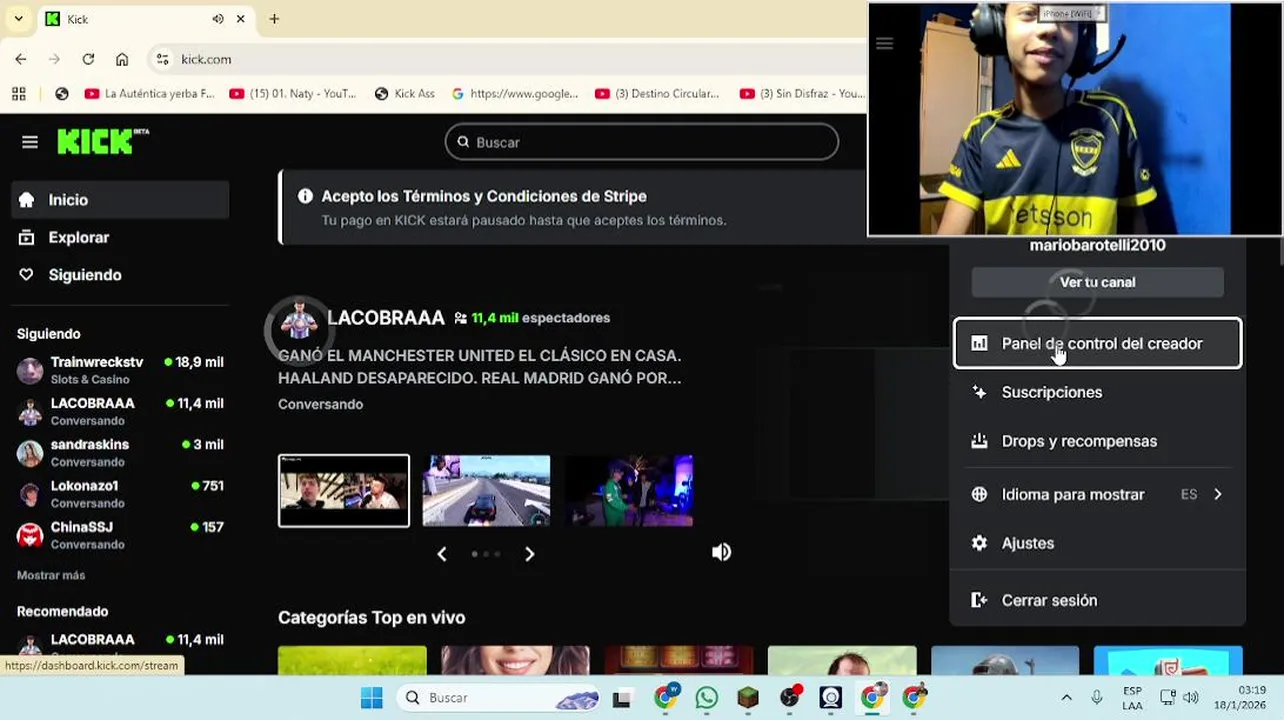Click the Ajustes gear icon

[980, 543]
